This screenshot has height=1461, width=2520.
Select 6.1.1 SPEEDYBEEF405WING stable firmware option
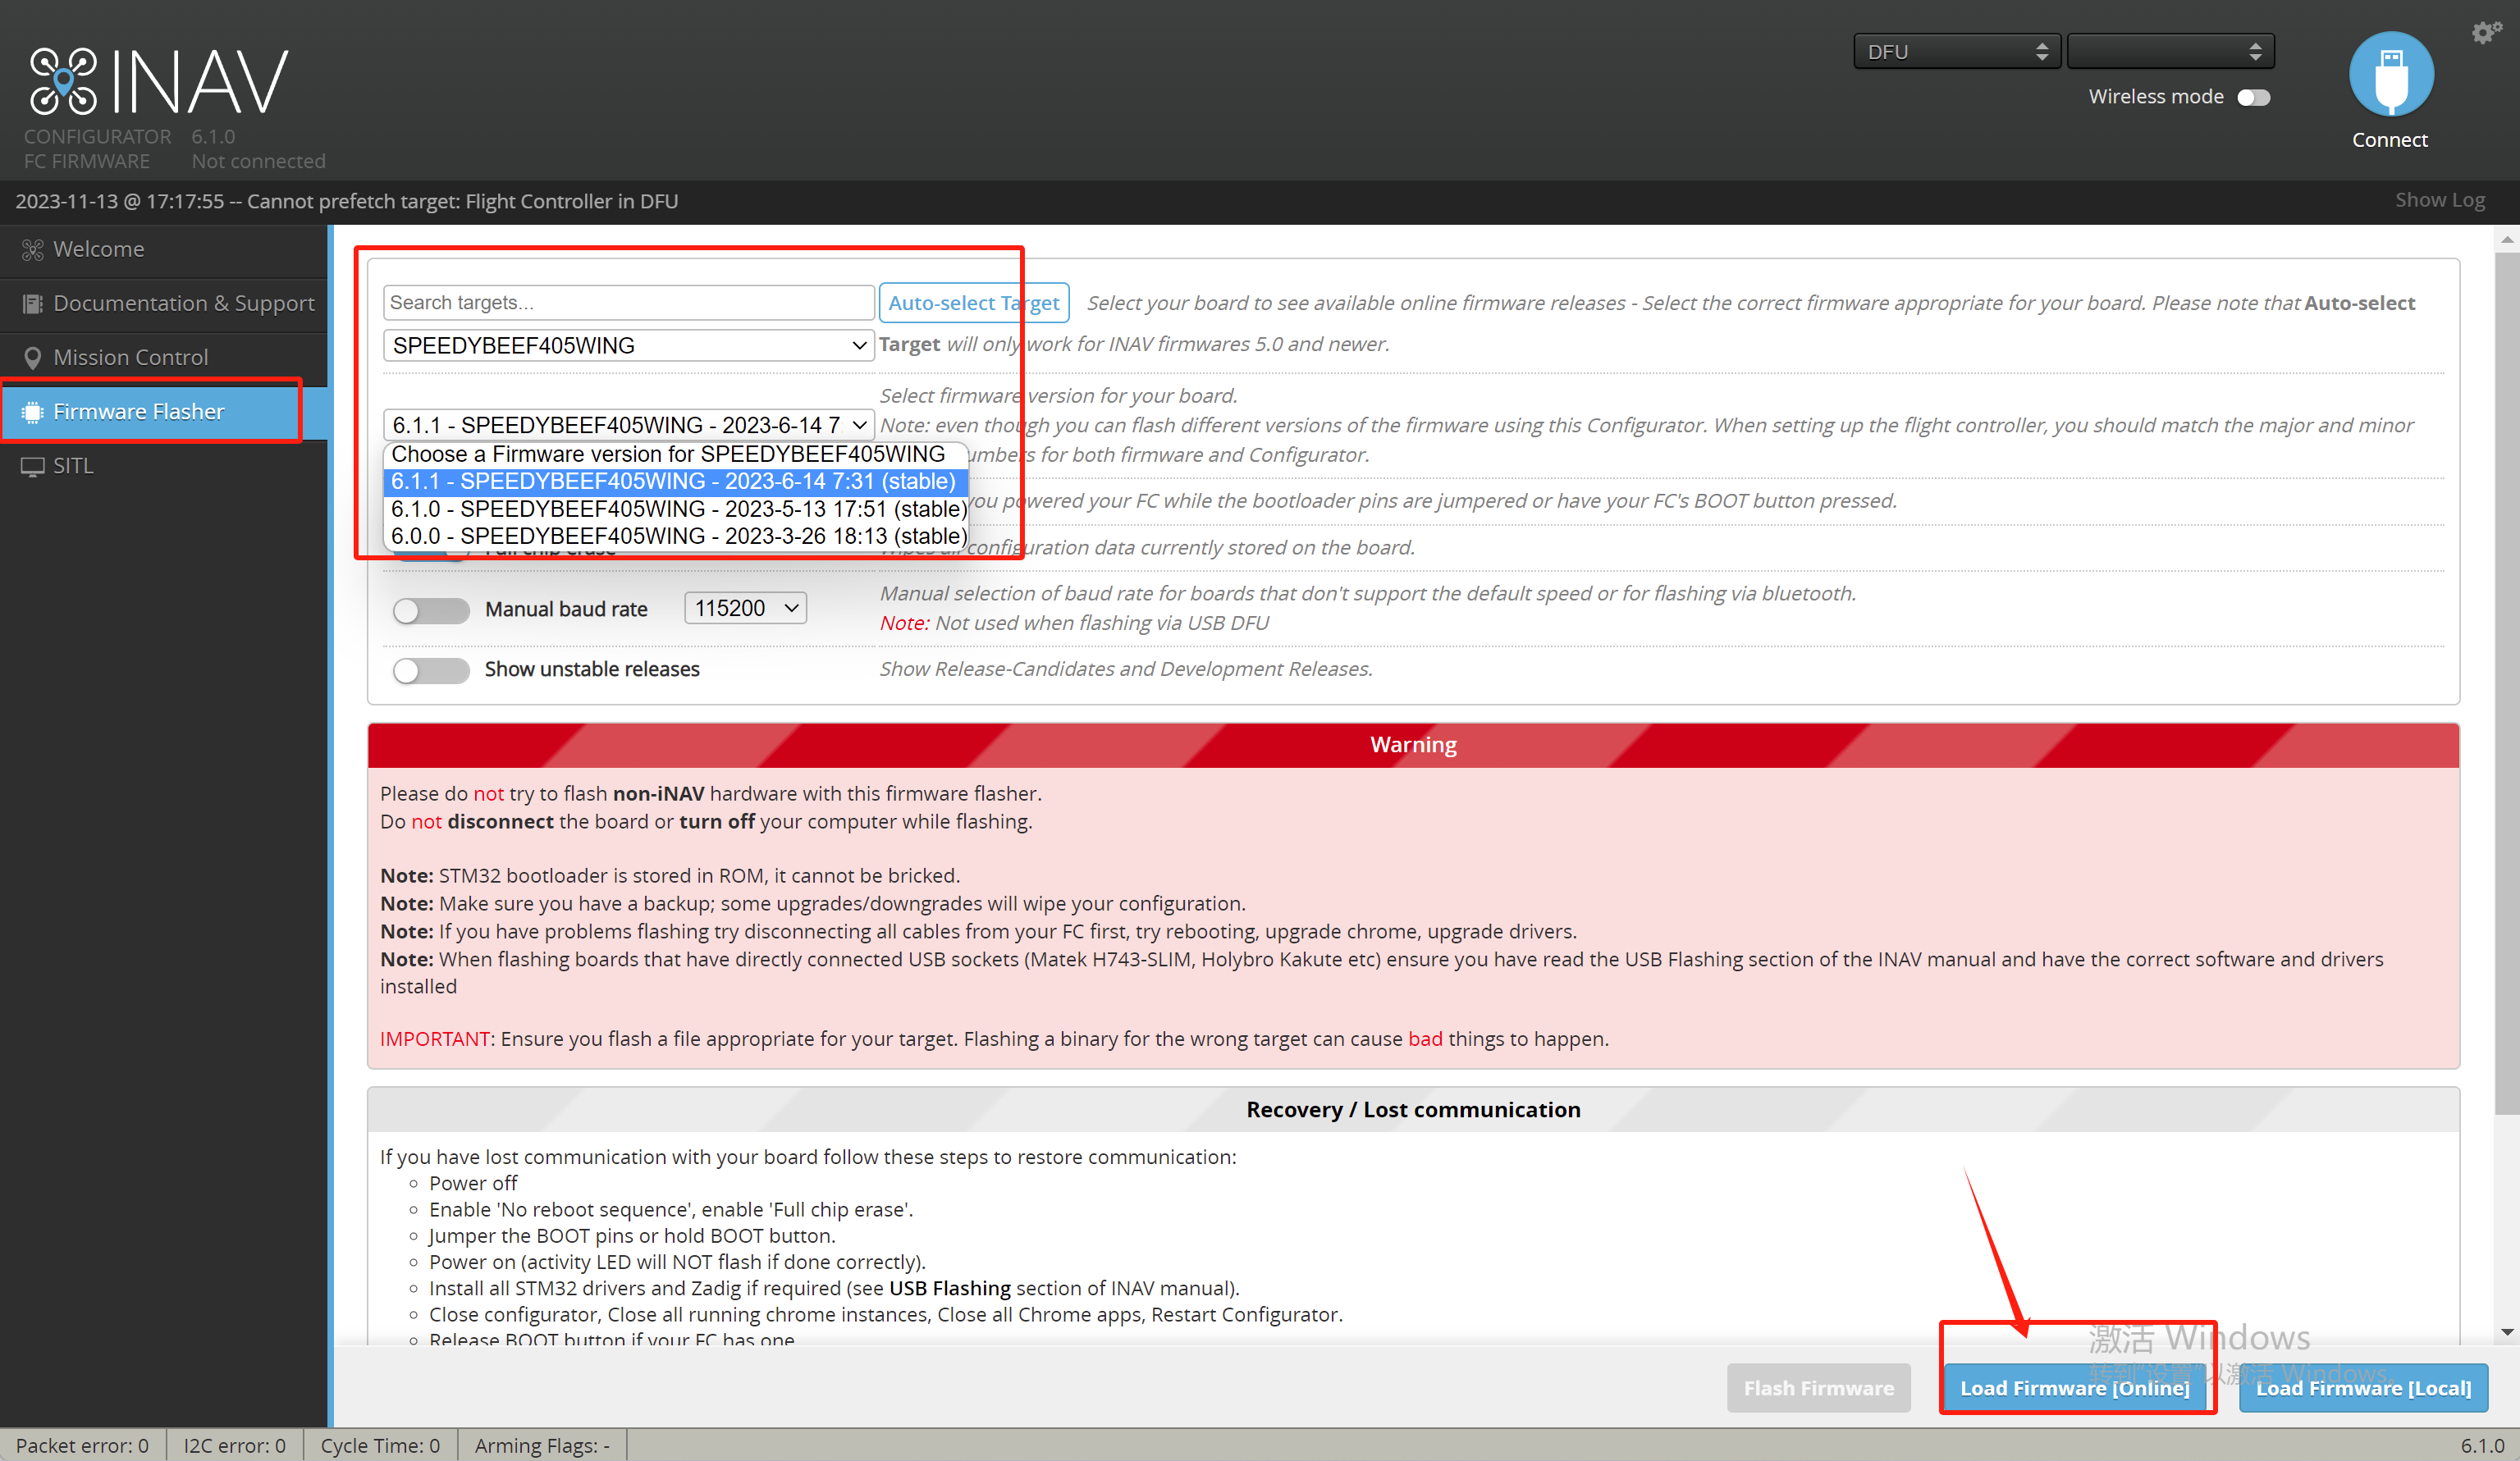(675, 481)
